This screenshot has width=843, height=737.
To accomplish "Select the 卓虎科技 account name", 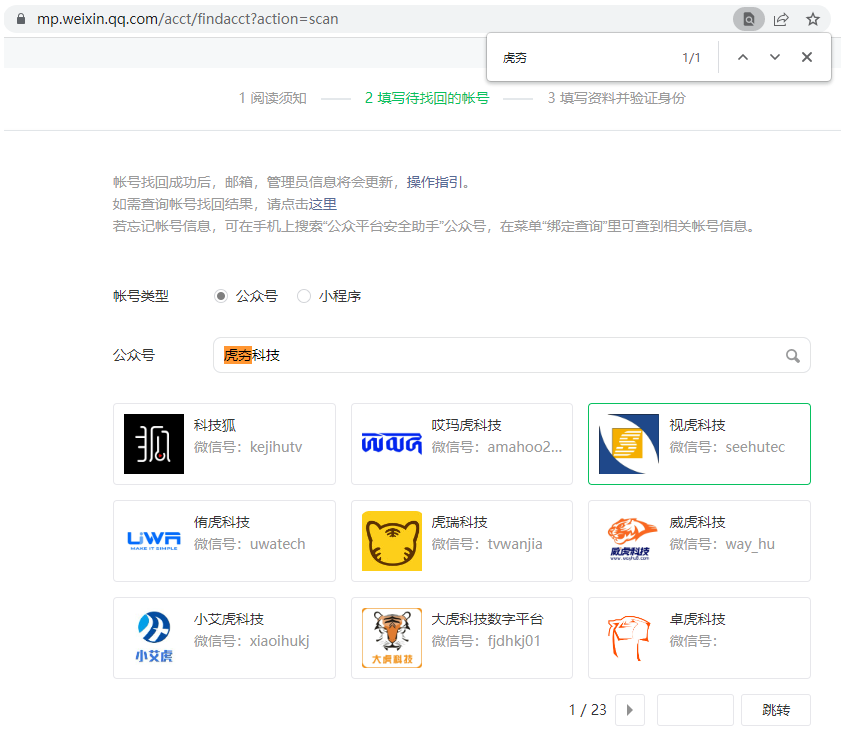I will point(697,619).
